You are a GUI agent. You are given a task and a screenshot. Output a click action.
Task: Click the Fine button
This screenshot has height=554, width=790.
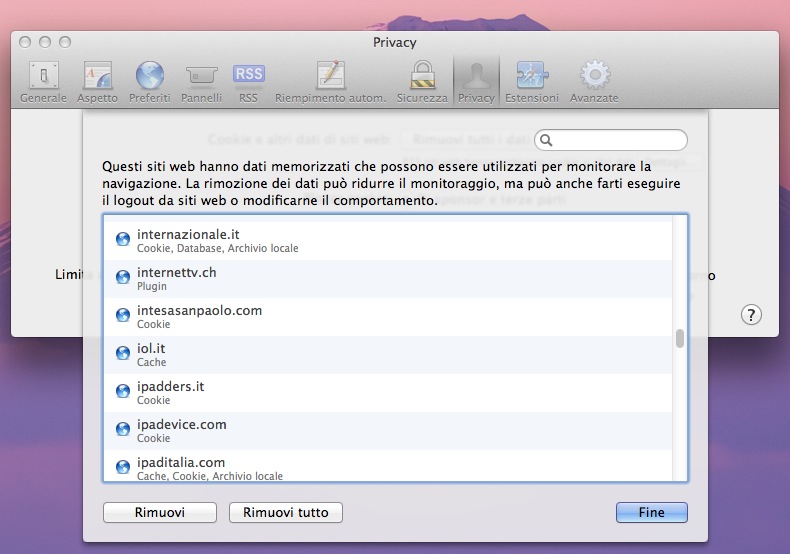[651, 513]
